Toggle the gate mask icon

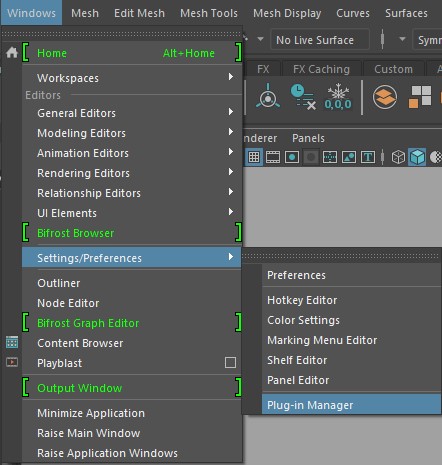311,157
